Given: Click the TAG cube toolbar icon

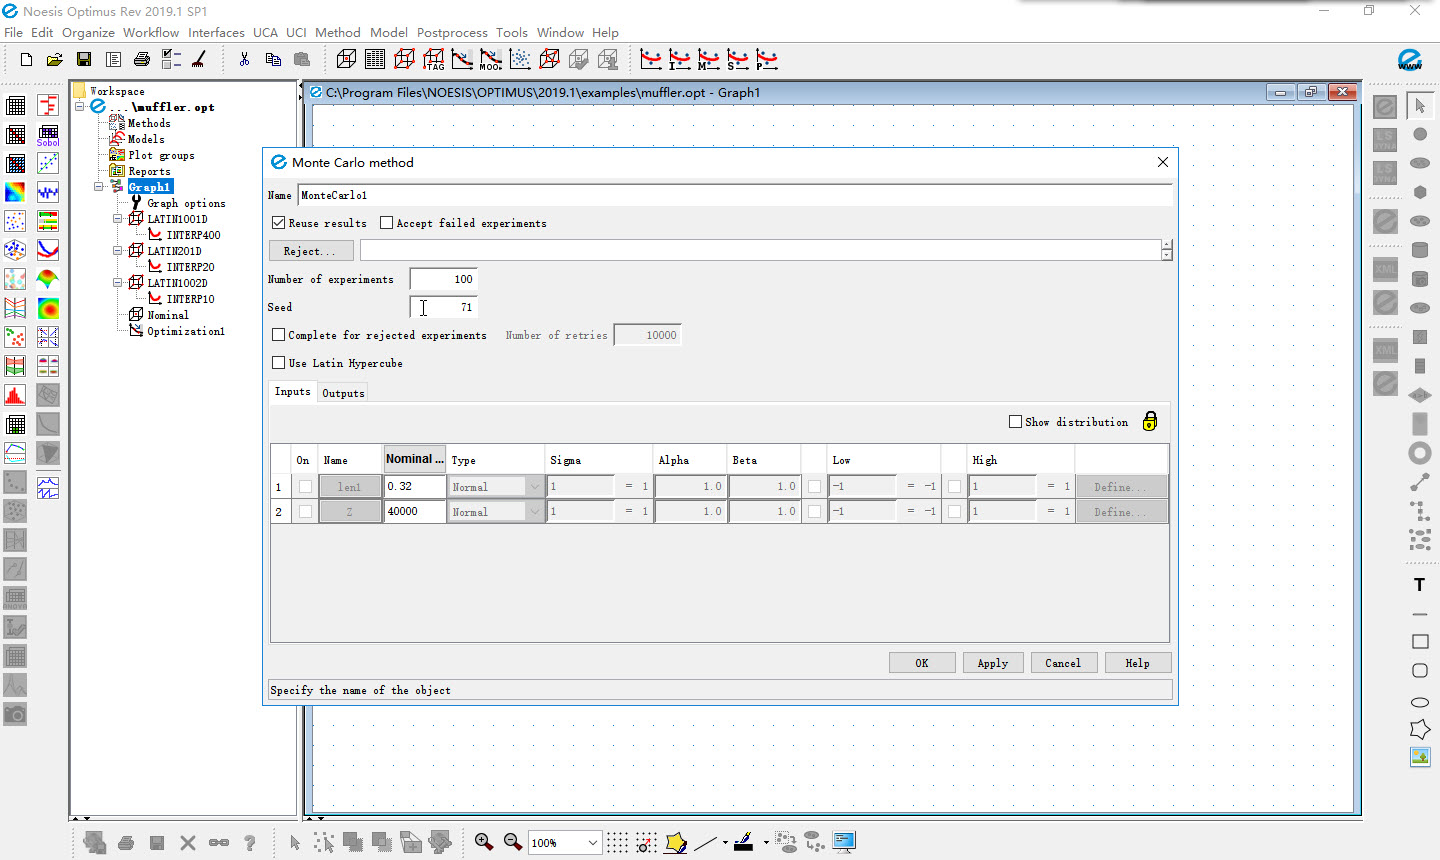Looking at the screenshot, I should tap(434, 60).
